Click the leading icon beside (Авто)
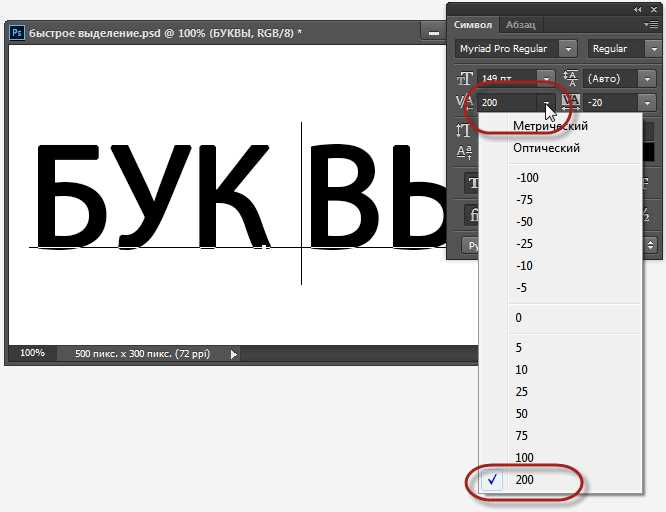The width and height of the screenshot is (666, 512). pyautogui.click(x=570, y=78)
